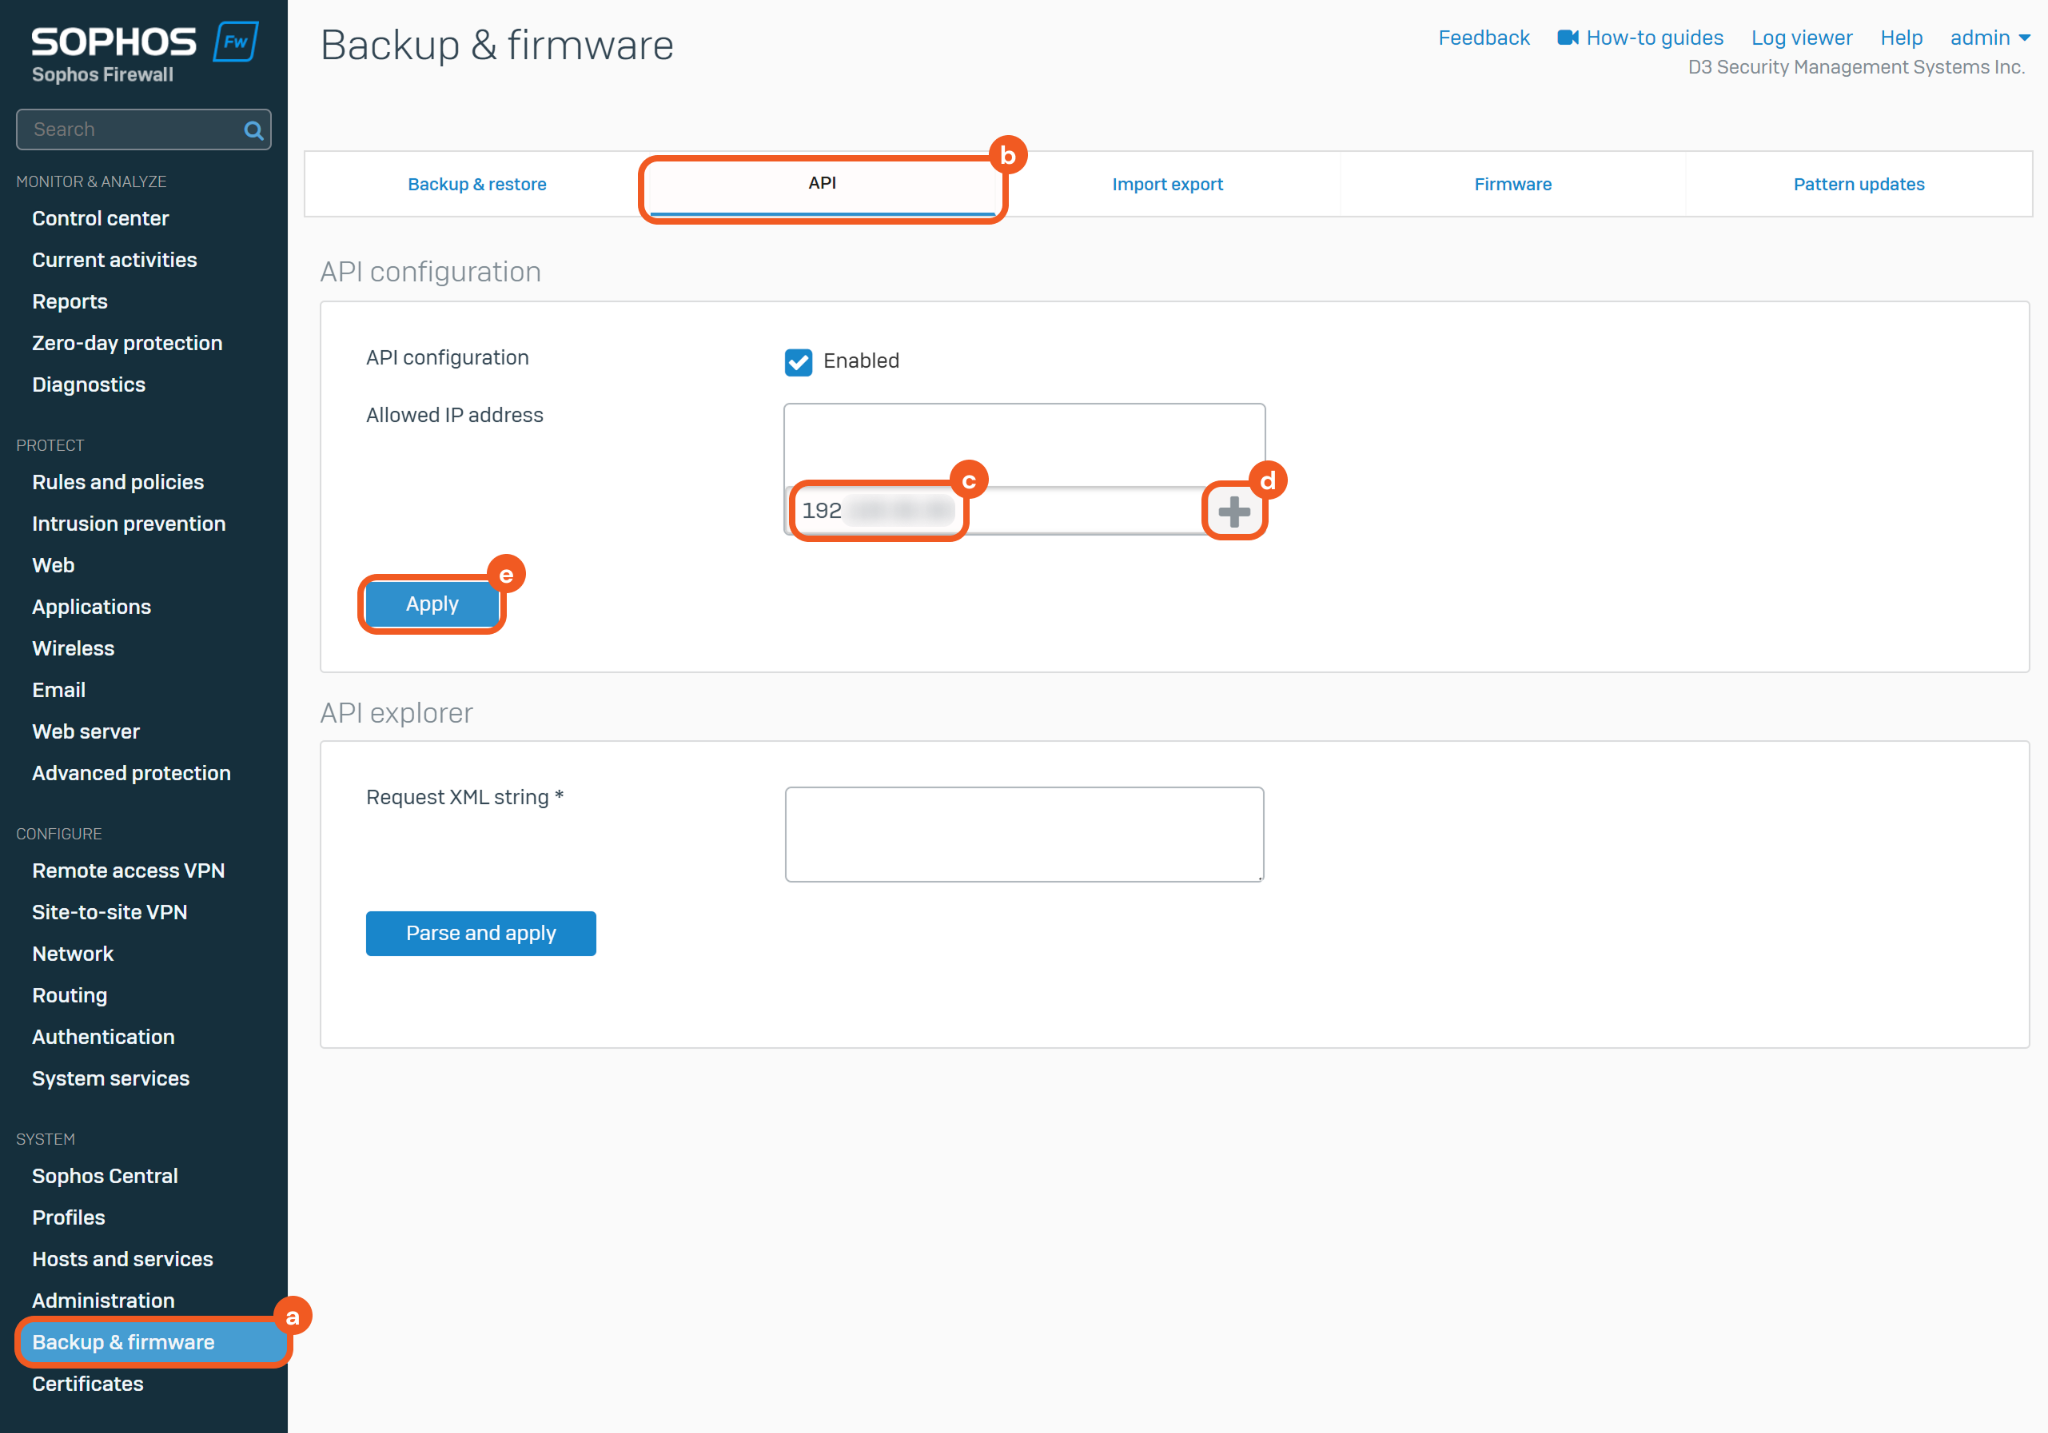The image size is (2048, 1433).
Task: Select Control center from sidebar
Action: (100, 218)
